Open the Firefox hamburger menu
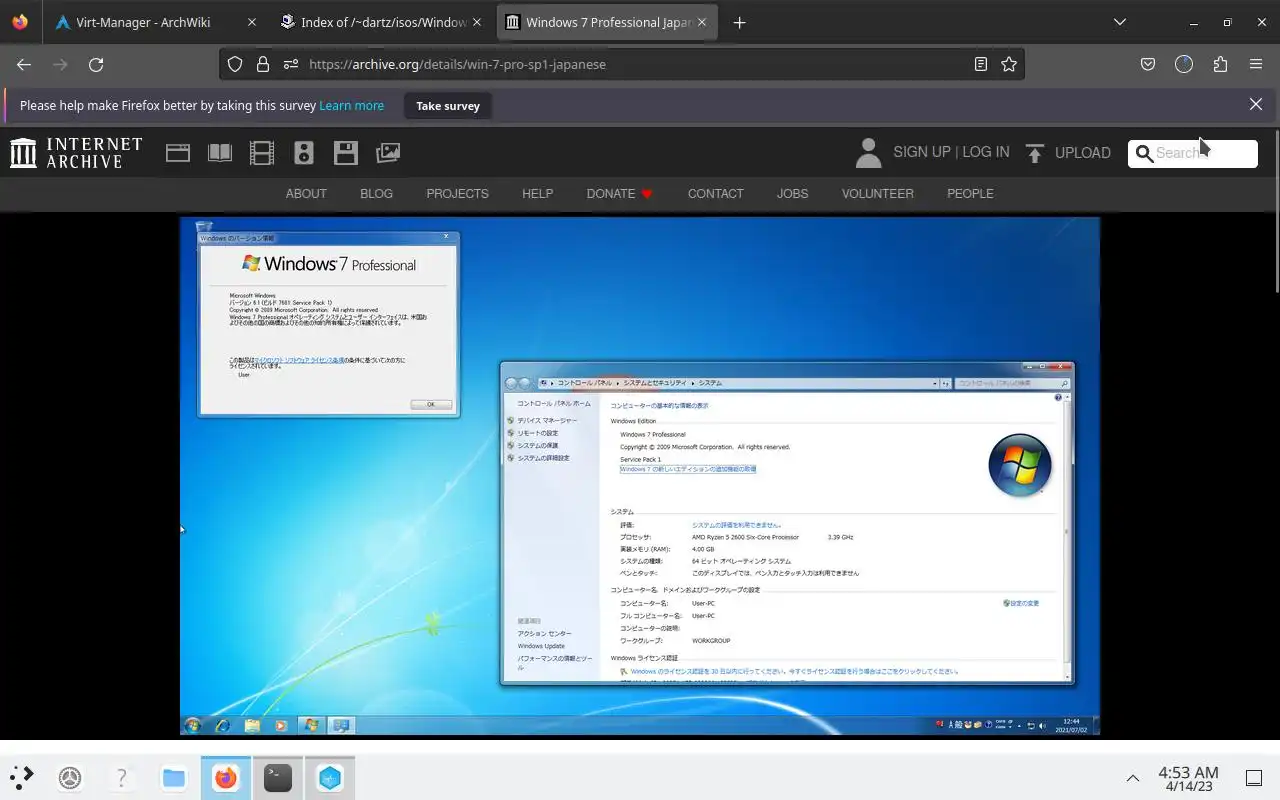Image resolution: width=1280 pixels, height=800 pixels. coord(1256,64)
